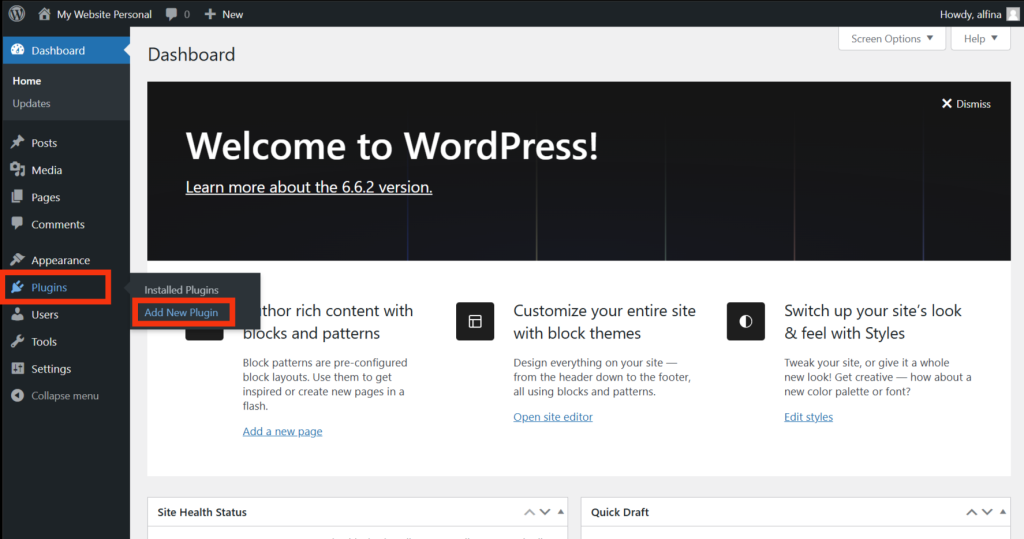The width and height of the screenshot is (1024, 539).
Task: Click the user avatar next to Howdy, alfina
Action: [x=1012, y=14]
